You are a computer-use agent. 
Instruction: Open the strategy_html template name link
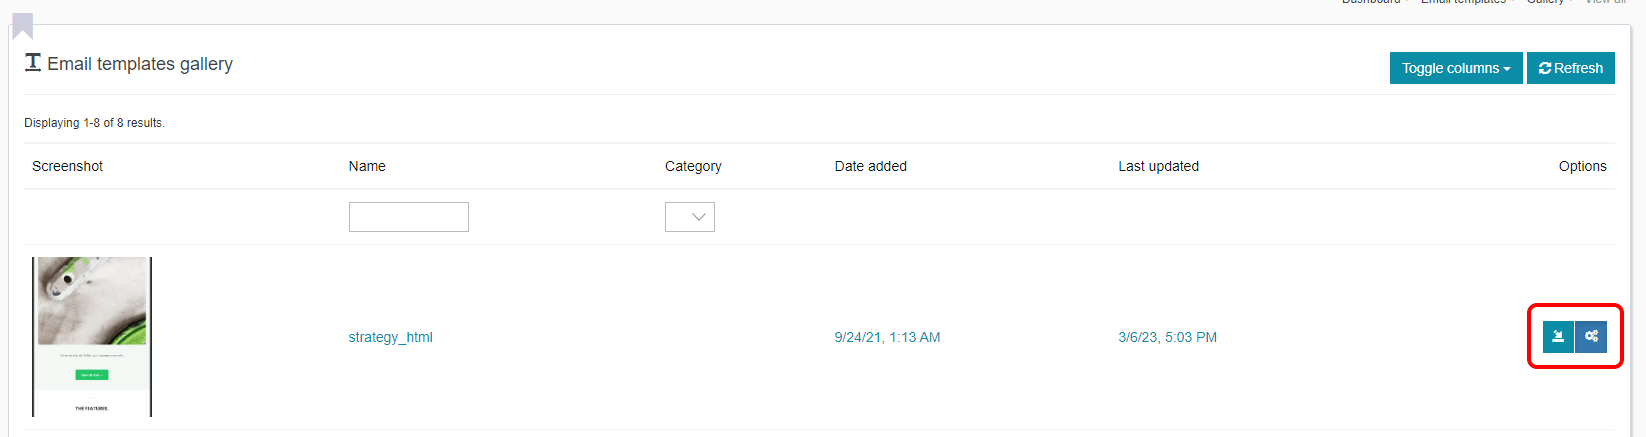click(x=391, y=337)
